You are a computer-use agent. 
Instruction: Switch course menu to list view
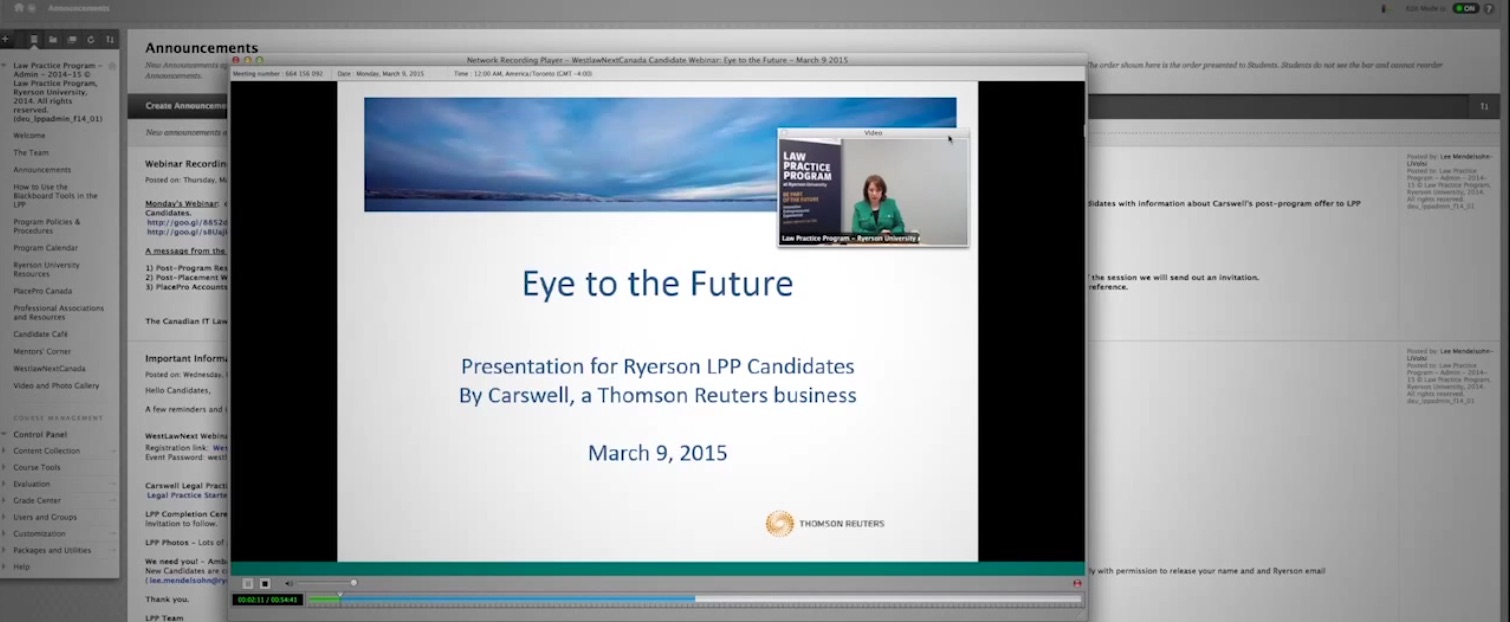33,39
